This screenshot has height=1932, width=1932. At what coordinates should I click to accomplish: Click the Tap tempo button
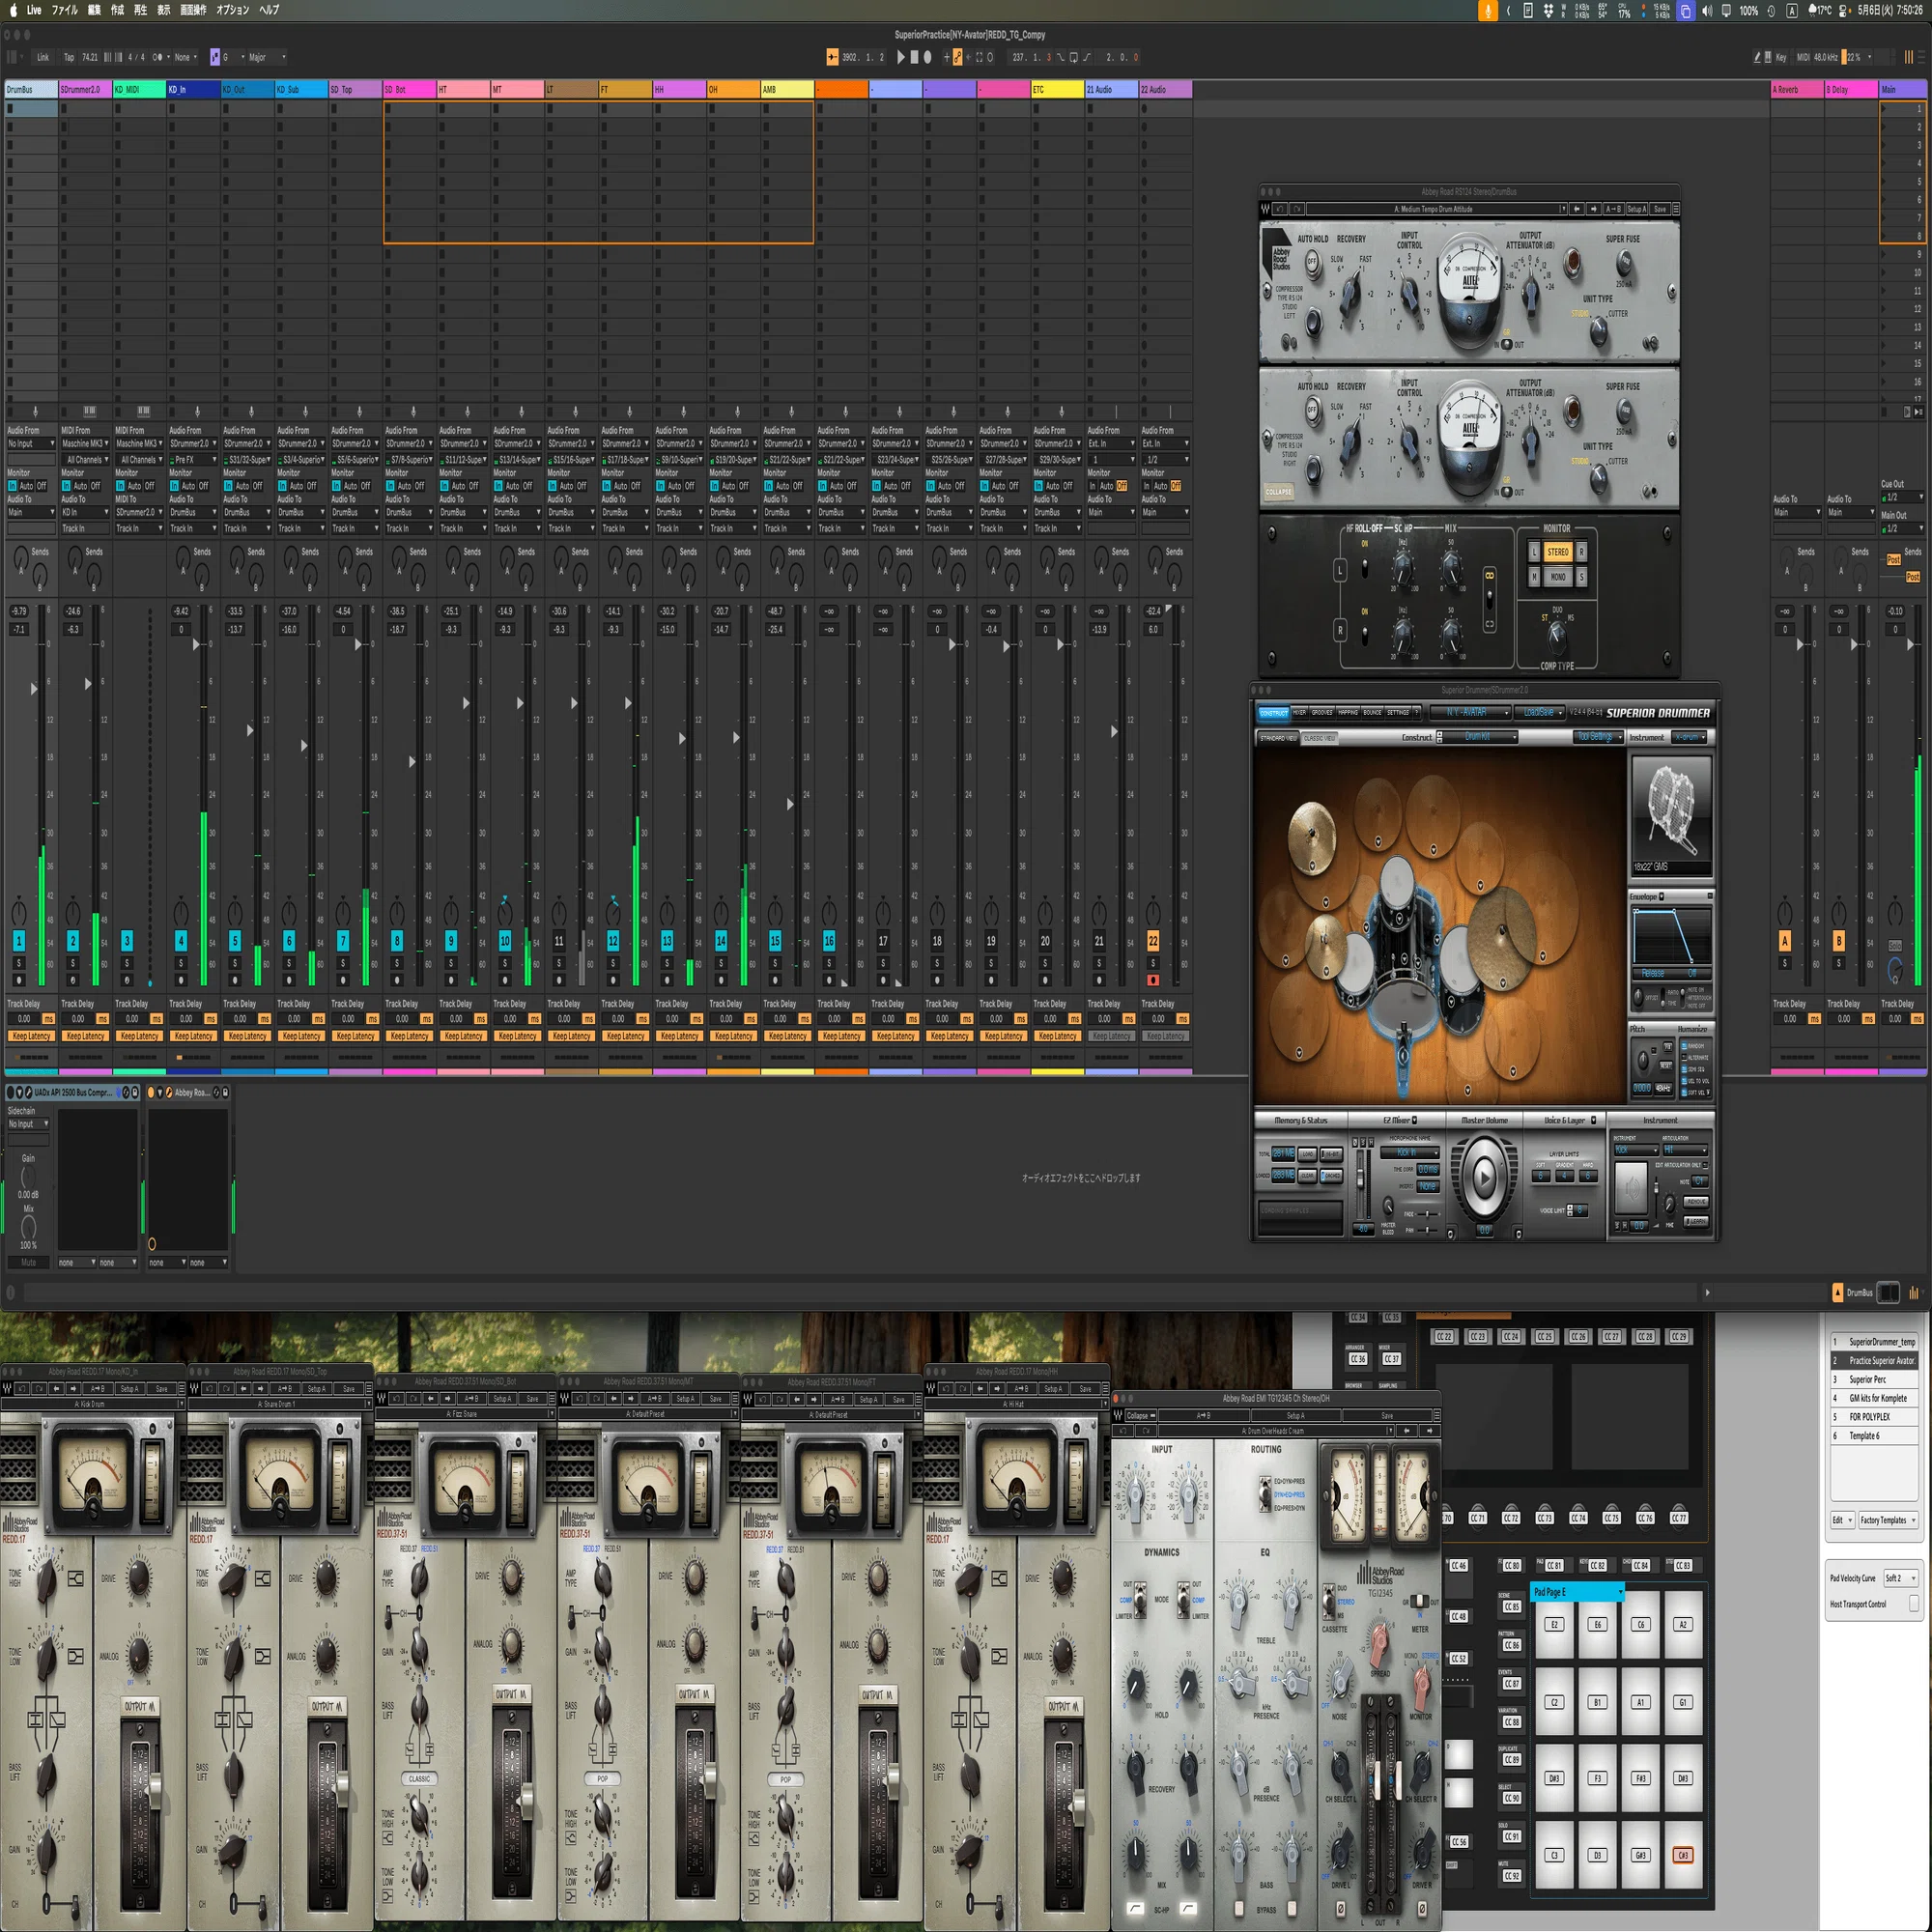(69, 57)
